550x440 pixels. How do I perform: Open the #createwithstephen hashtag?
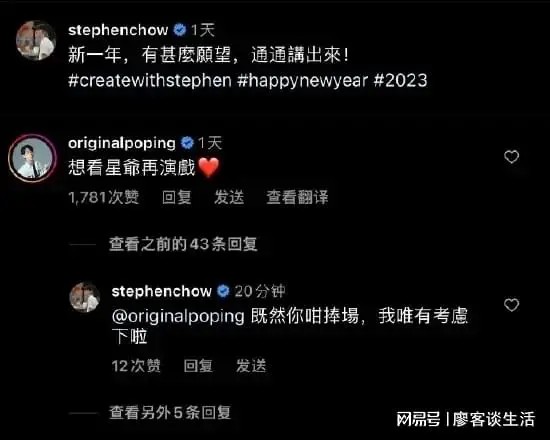[x=150, y=80]
